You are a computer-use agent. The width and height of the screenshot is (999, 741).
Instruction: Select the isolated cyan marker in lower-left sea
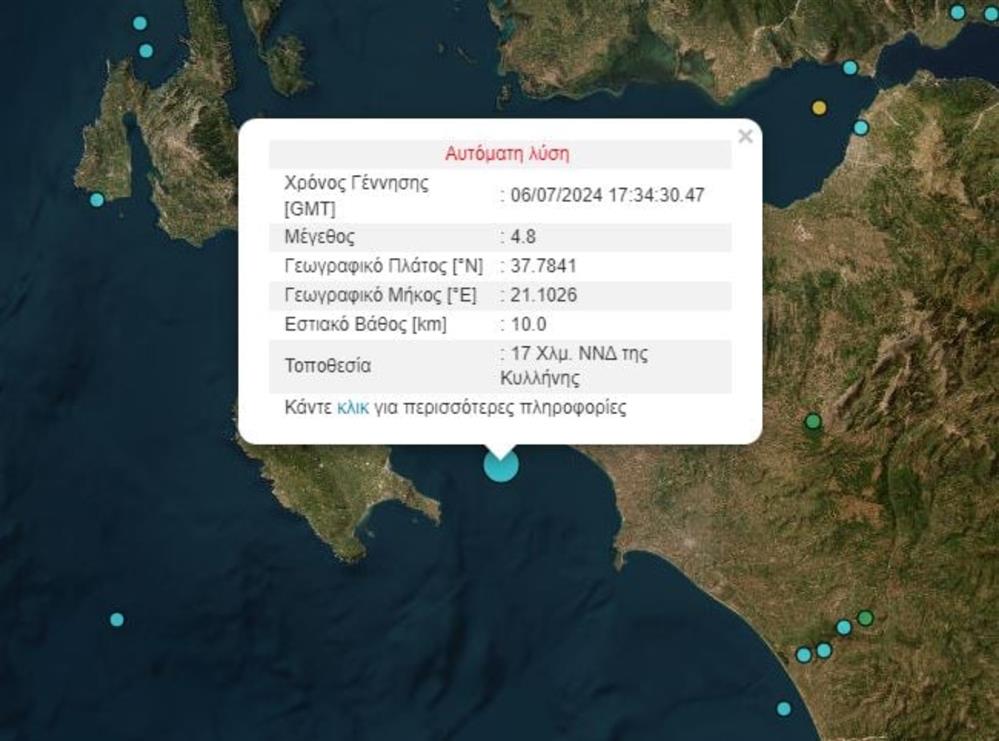(x=117, y=619)
